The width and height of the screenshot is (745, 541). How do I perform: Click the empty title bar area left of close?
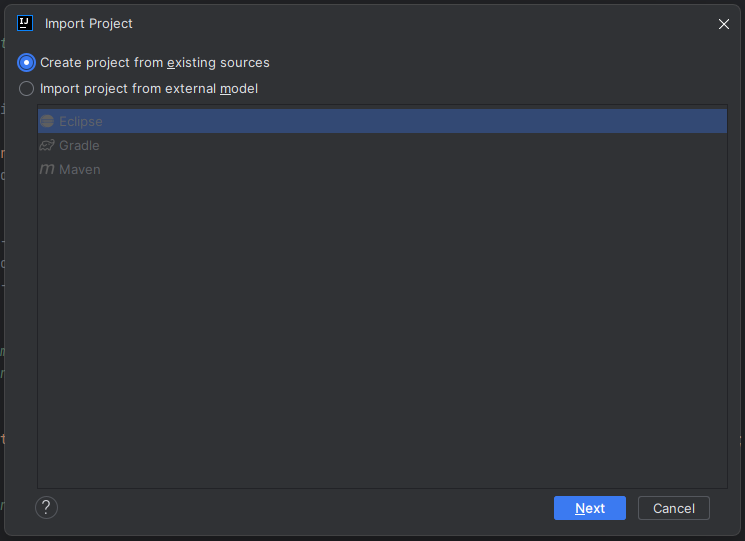point(450,23)
